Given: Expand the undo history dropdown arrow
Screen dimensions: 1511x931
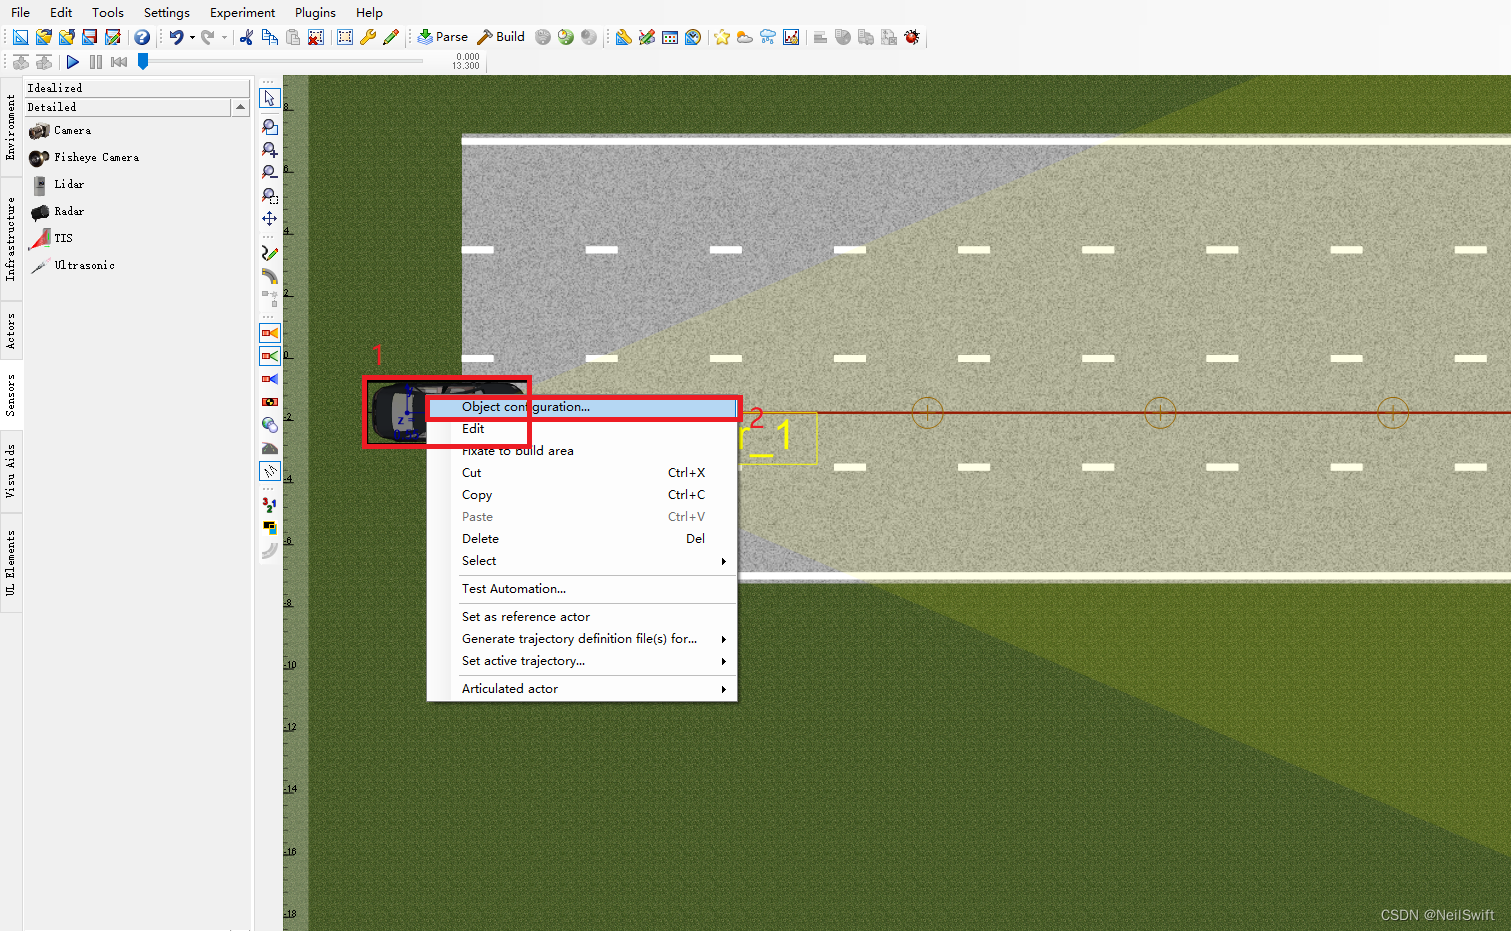Looking at the screenshot, I should click(192, 37).
